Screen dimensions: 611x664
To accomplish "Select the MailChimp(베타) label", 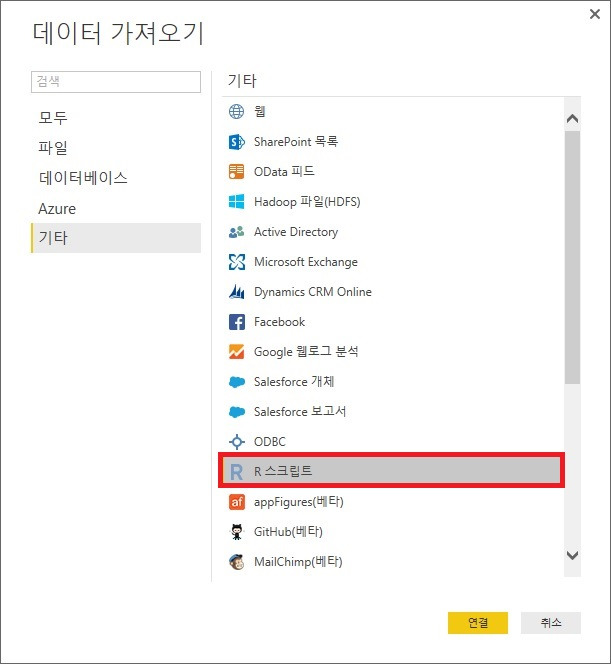I will (x=298, y=562).
